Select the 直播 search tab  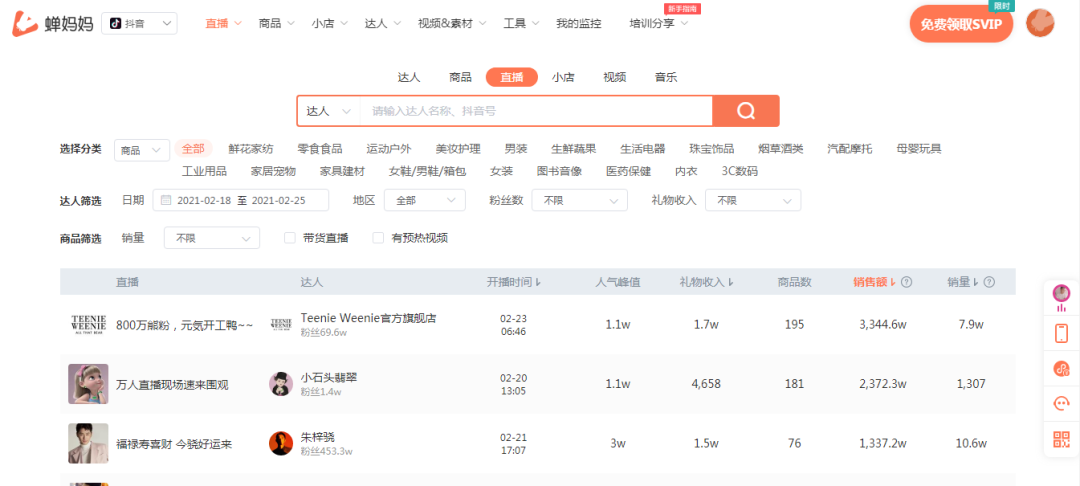(512, 77)
